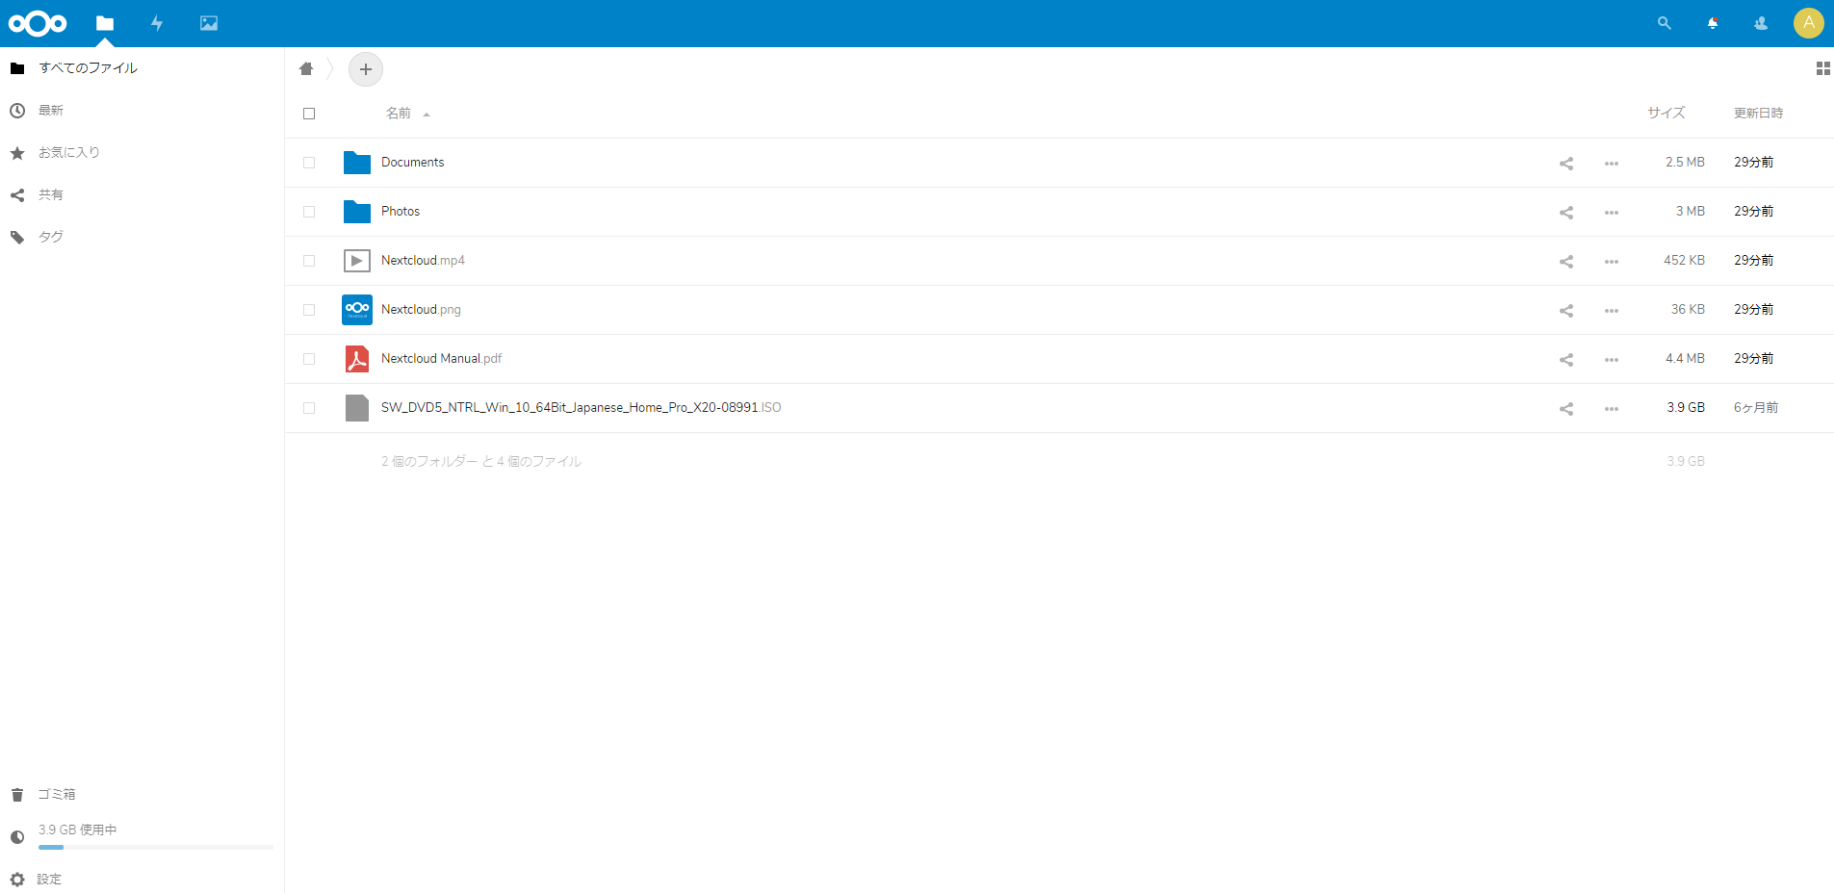Open more actions for Nextcloud.png
Screen dimensions: 1834x893
[1611, 310]
